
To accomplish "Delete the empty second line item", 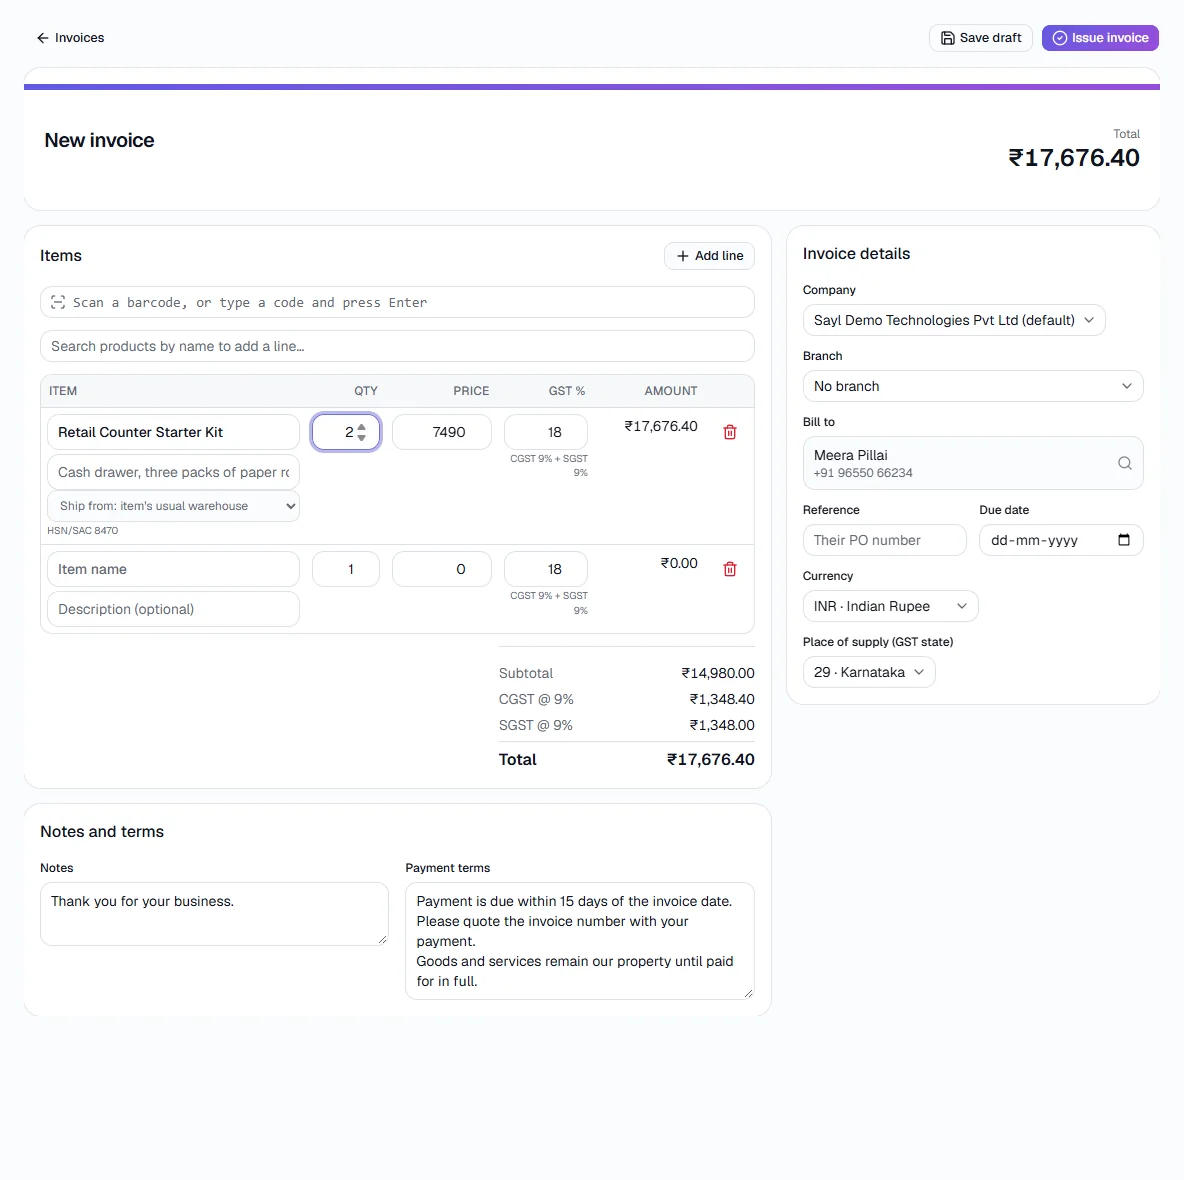I will [x=729, y=569].
